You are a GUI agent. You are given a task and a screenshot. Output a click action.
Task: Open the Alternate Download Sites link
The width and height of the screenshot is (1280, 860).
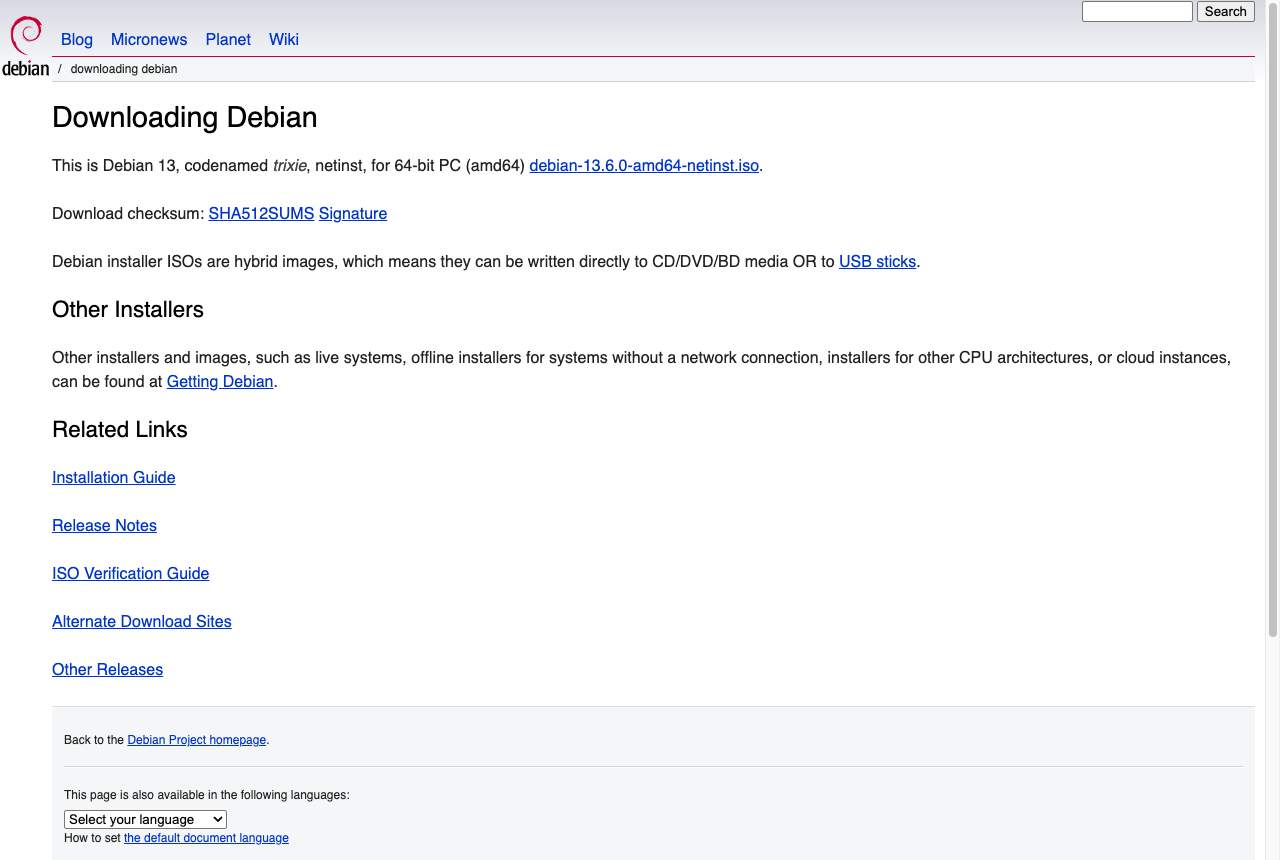pyautogui.click(x=142, y=621)
